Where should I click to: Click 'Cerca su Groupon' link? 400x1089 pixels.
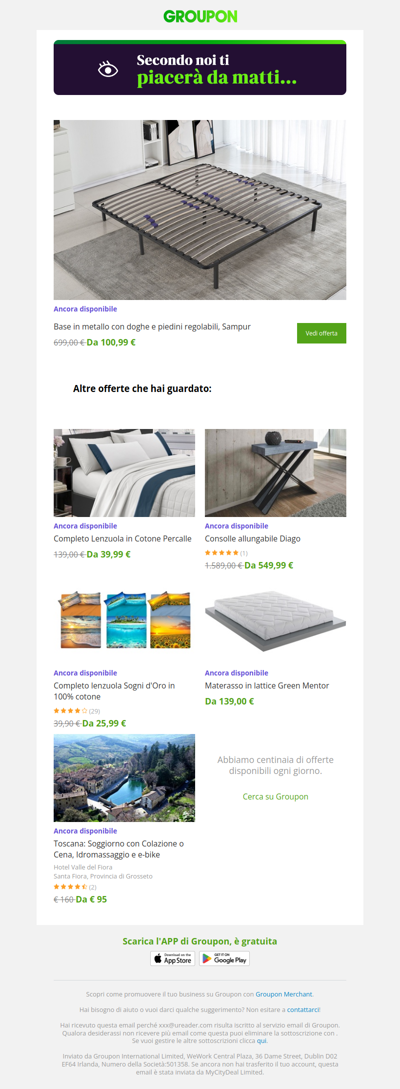click(x=276, y=797)
